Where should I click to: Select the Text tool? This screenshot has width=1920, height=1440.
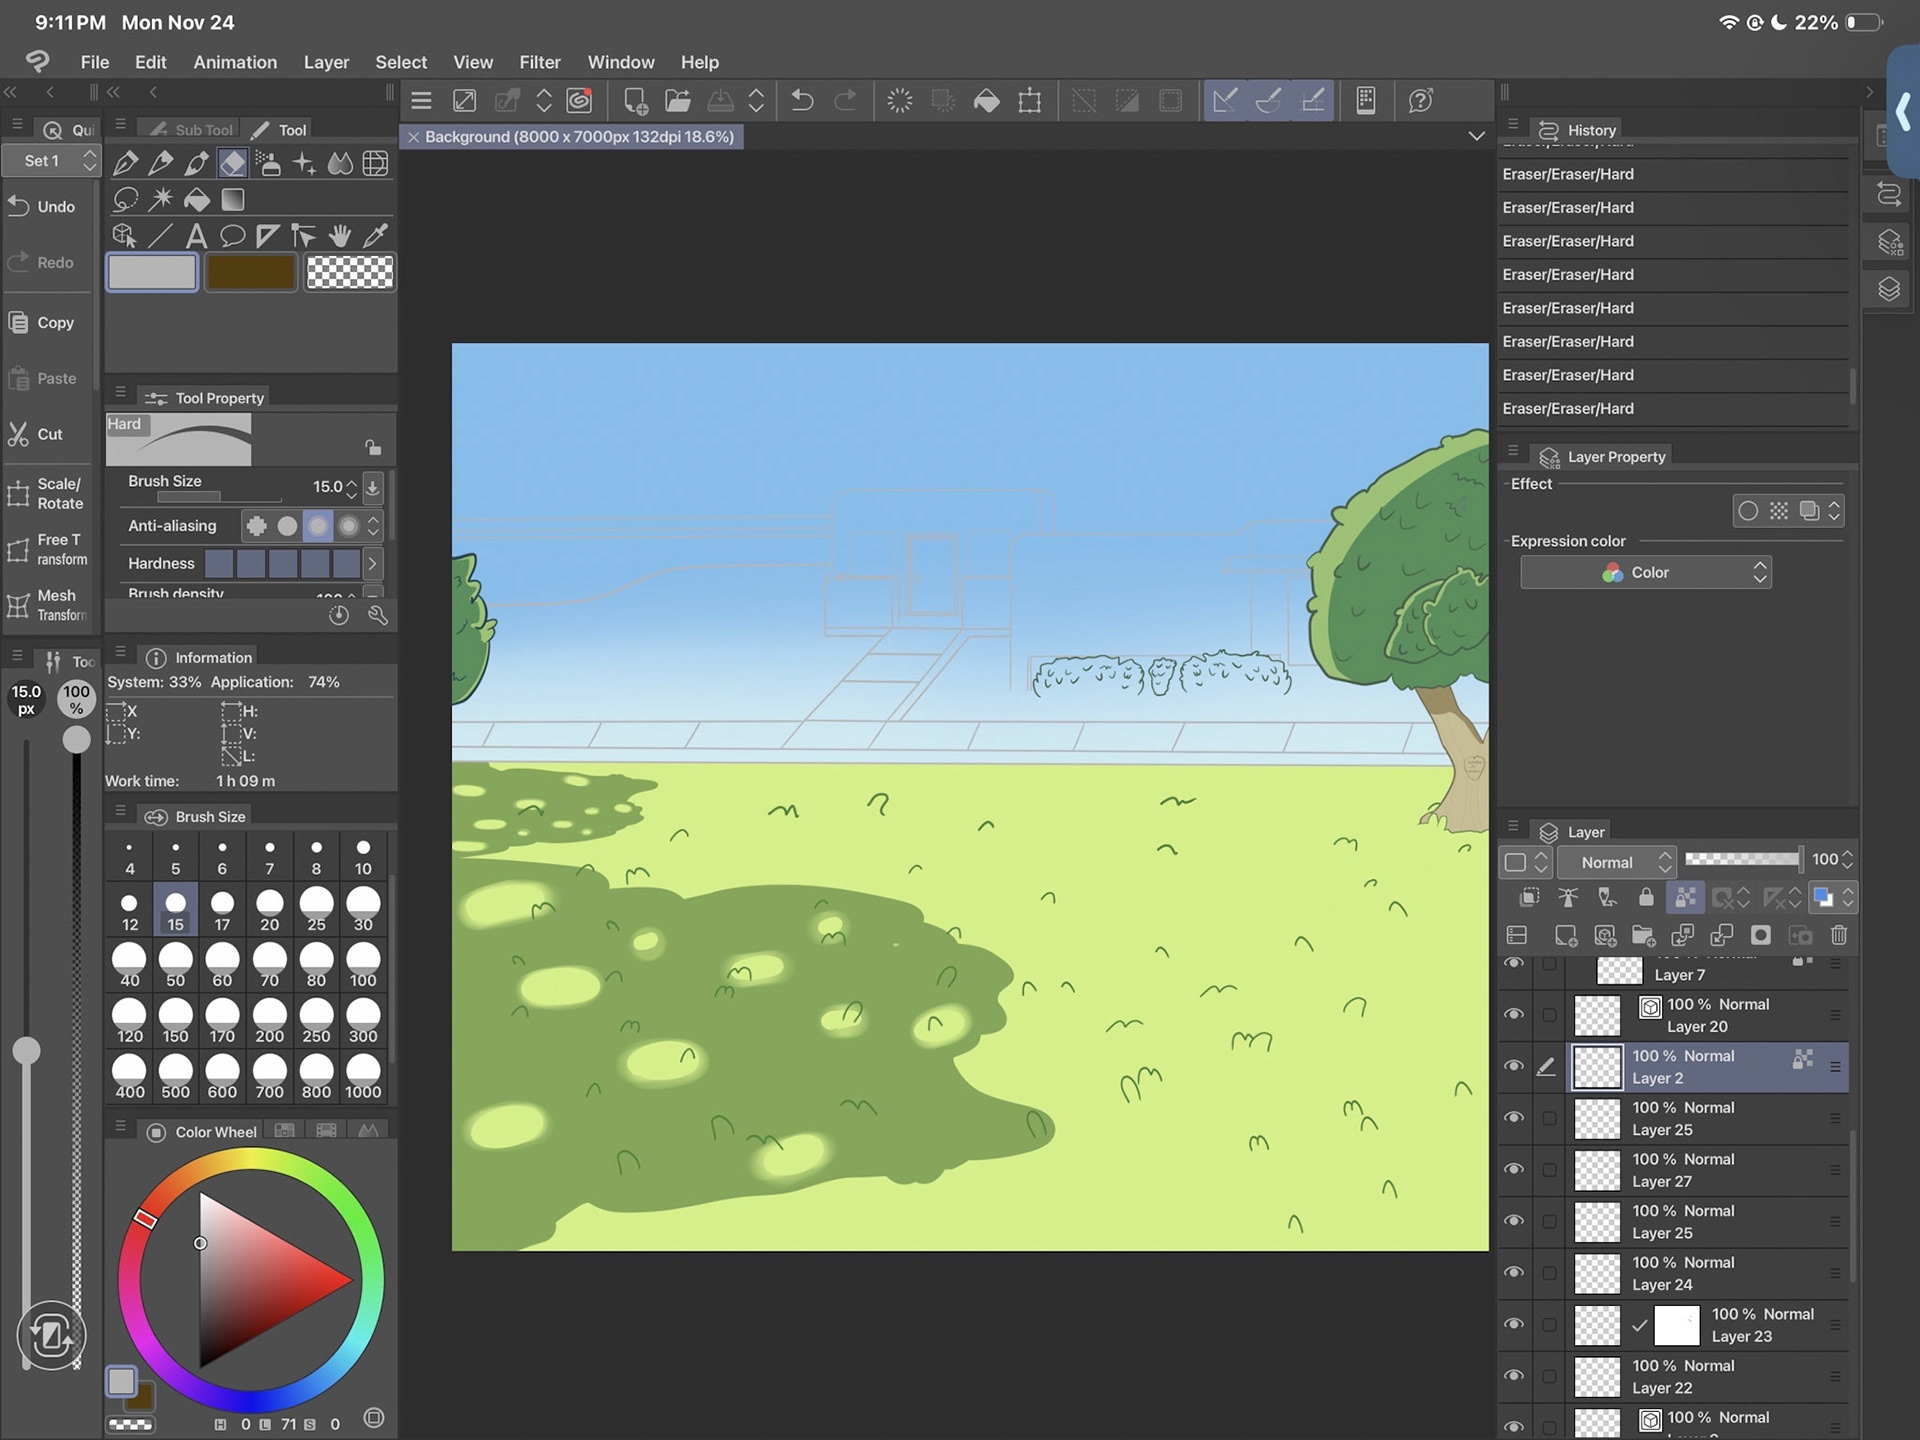coord(196,236)
